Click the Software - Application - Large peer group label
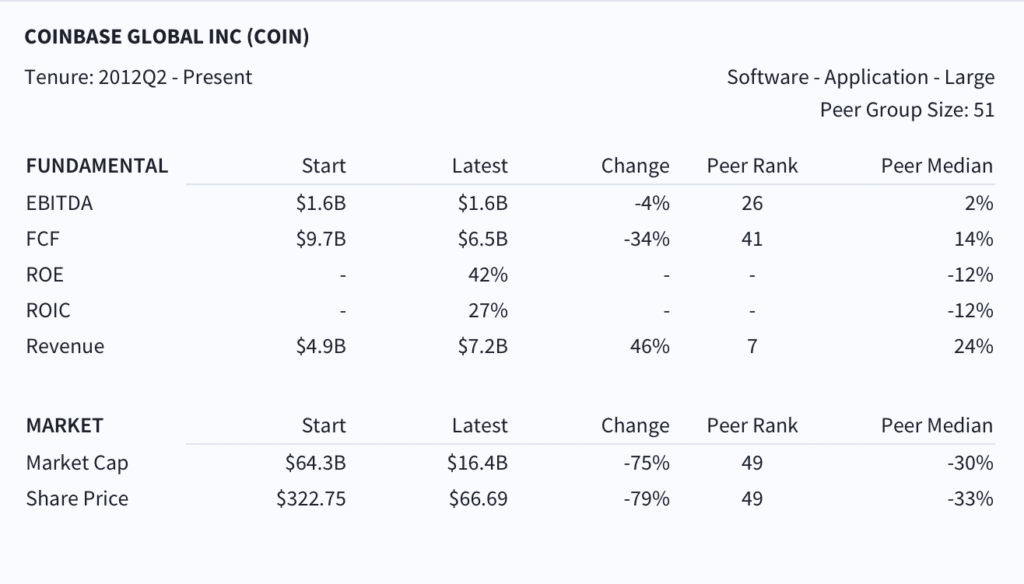This screenshot has width=1024, height=584. 861,77
